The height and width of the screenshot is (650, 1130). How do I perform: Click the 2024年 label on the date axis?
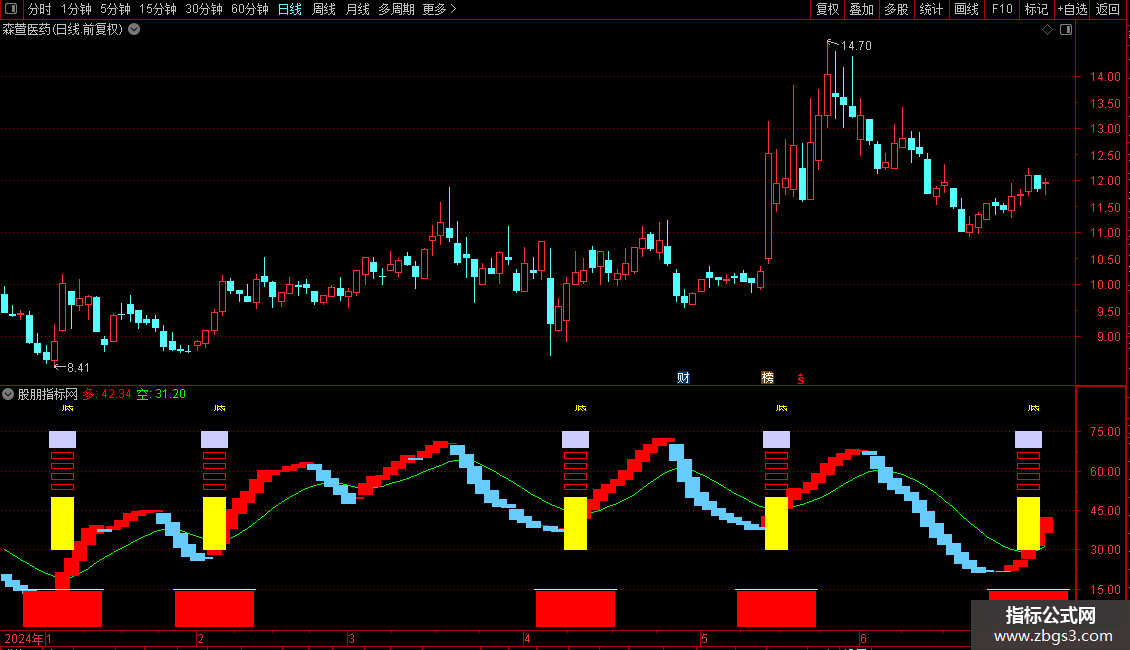[x=24, y=638]
